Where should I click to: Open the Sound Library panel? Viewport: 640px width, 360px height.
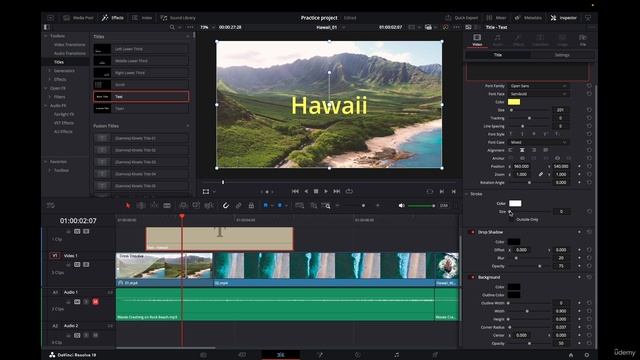pos(178,18)
